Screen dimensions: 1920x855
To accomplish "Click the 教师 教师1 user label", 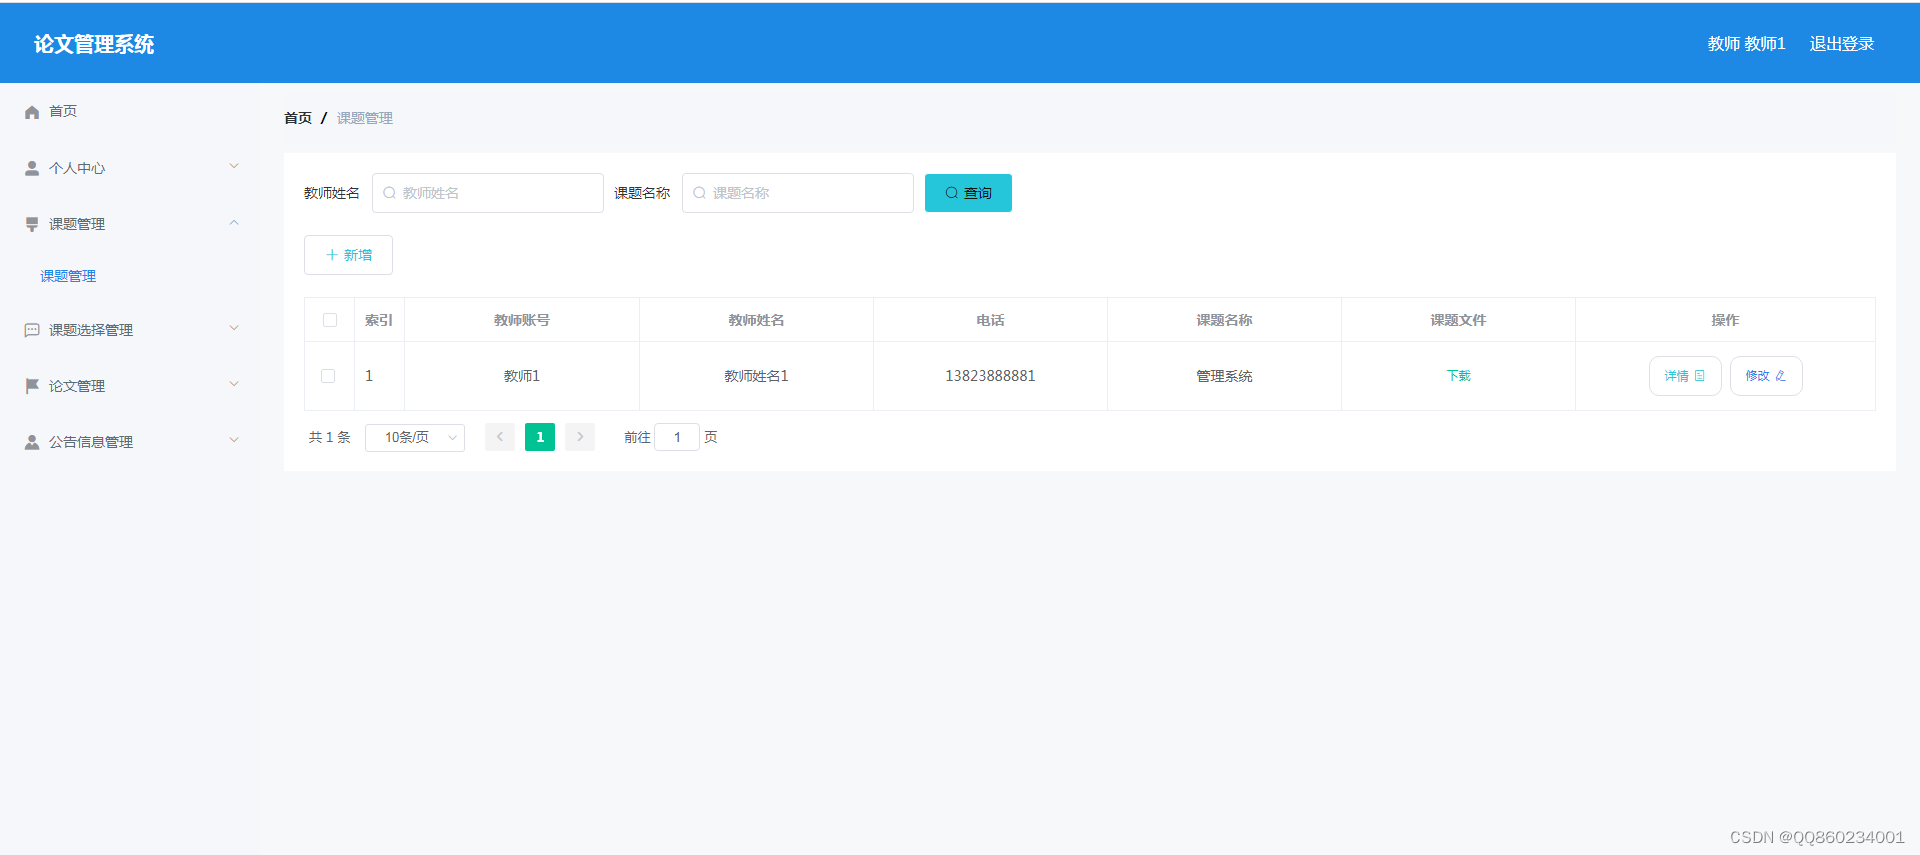I will pyautogui.click(x=1746, y=44).
